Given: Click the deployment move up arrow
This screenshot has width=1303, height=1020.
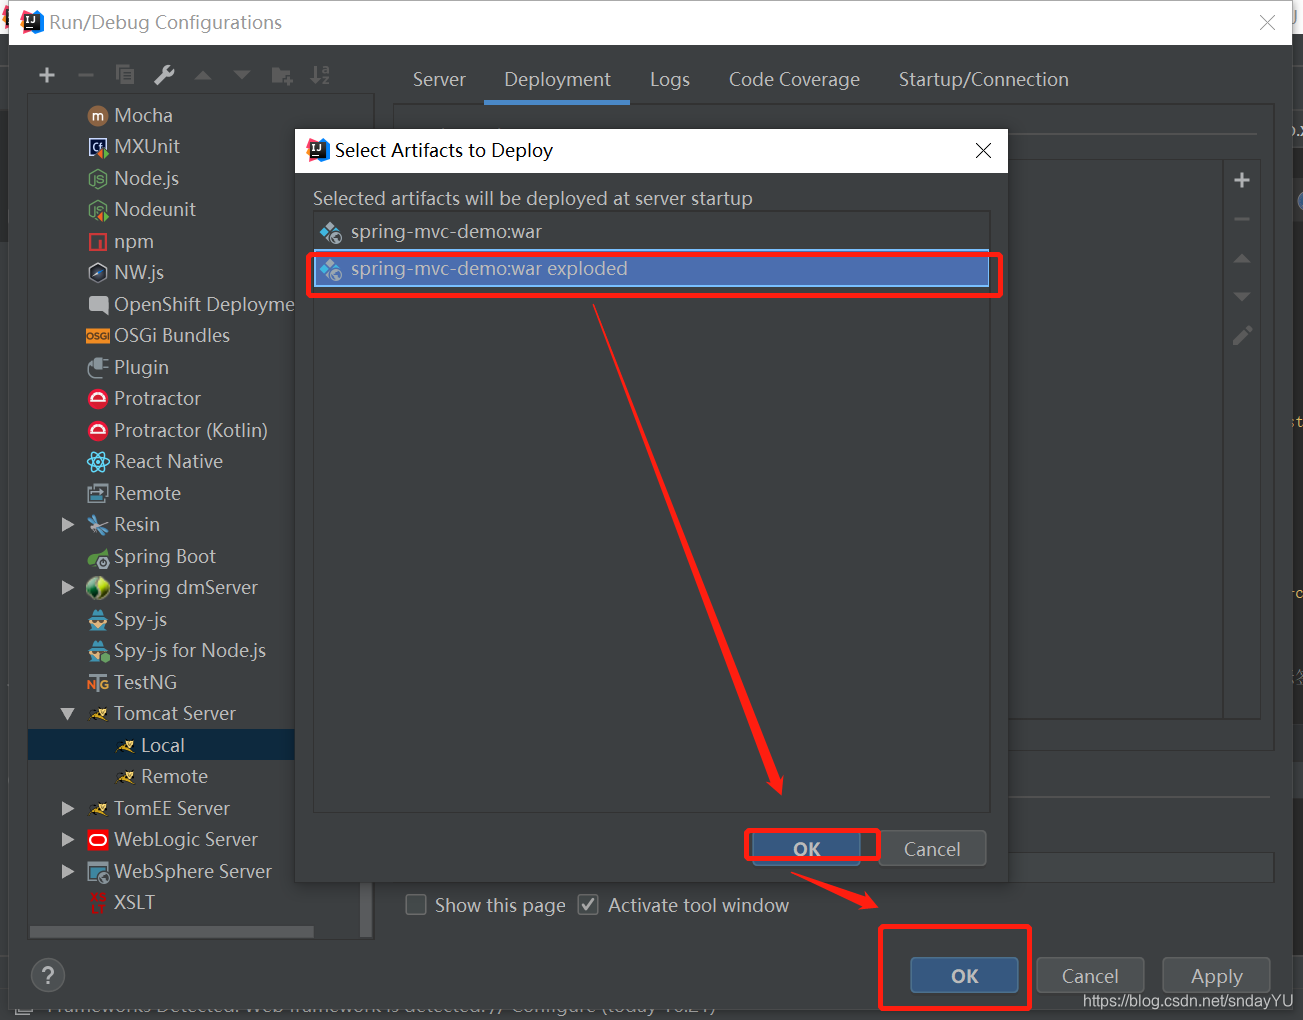Looking at the screenshot, I should (x=1242, y=258).
